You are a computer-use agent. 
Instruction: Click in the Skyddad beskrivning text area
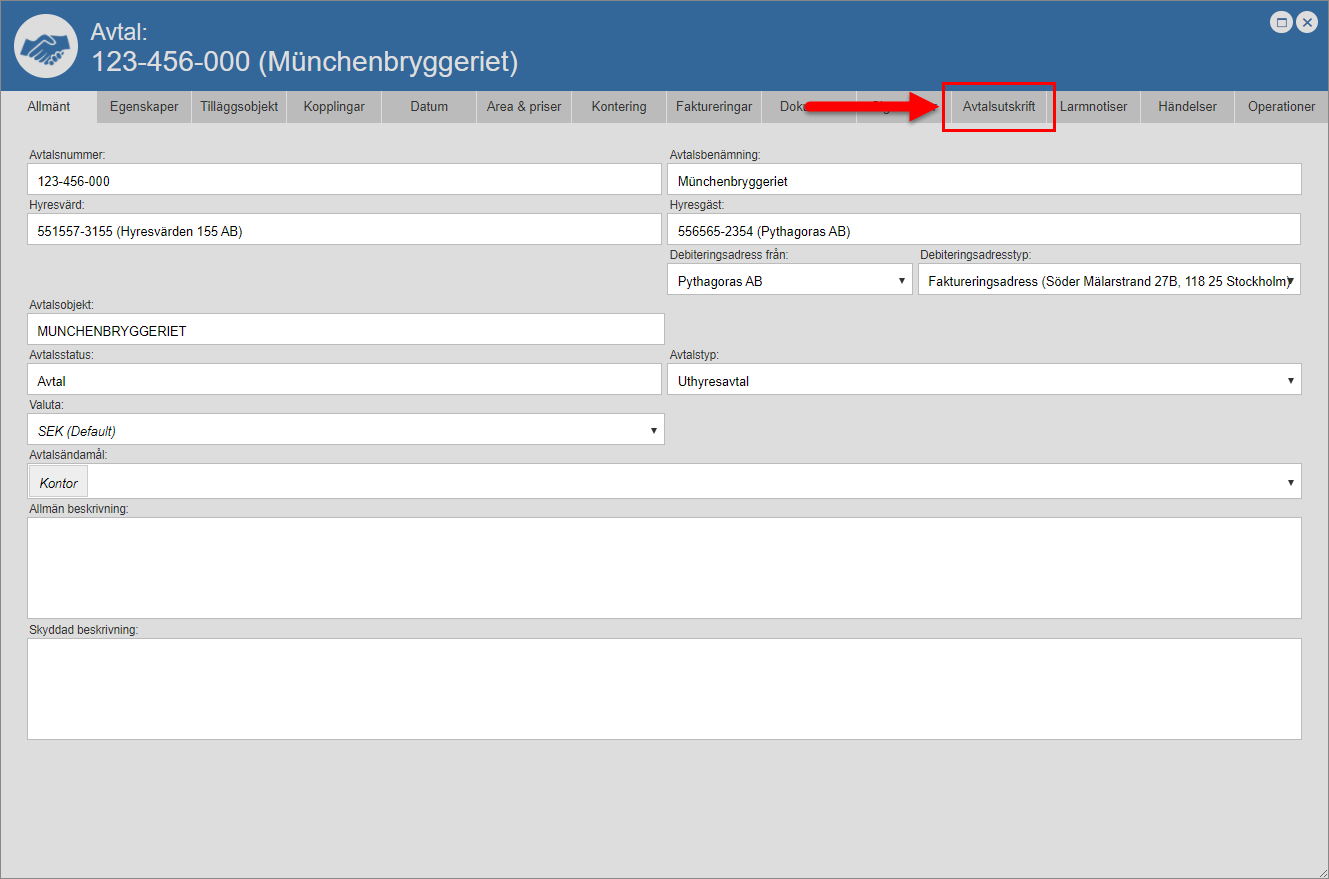click(x=664, y=689)
